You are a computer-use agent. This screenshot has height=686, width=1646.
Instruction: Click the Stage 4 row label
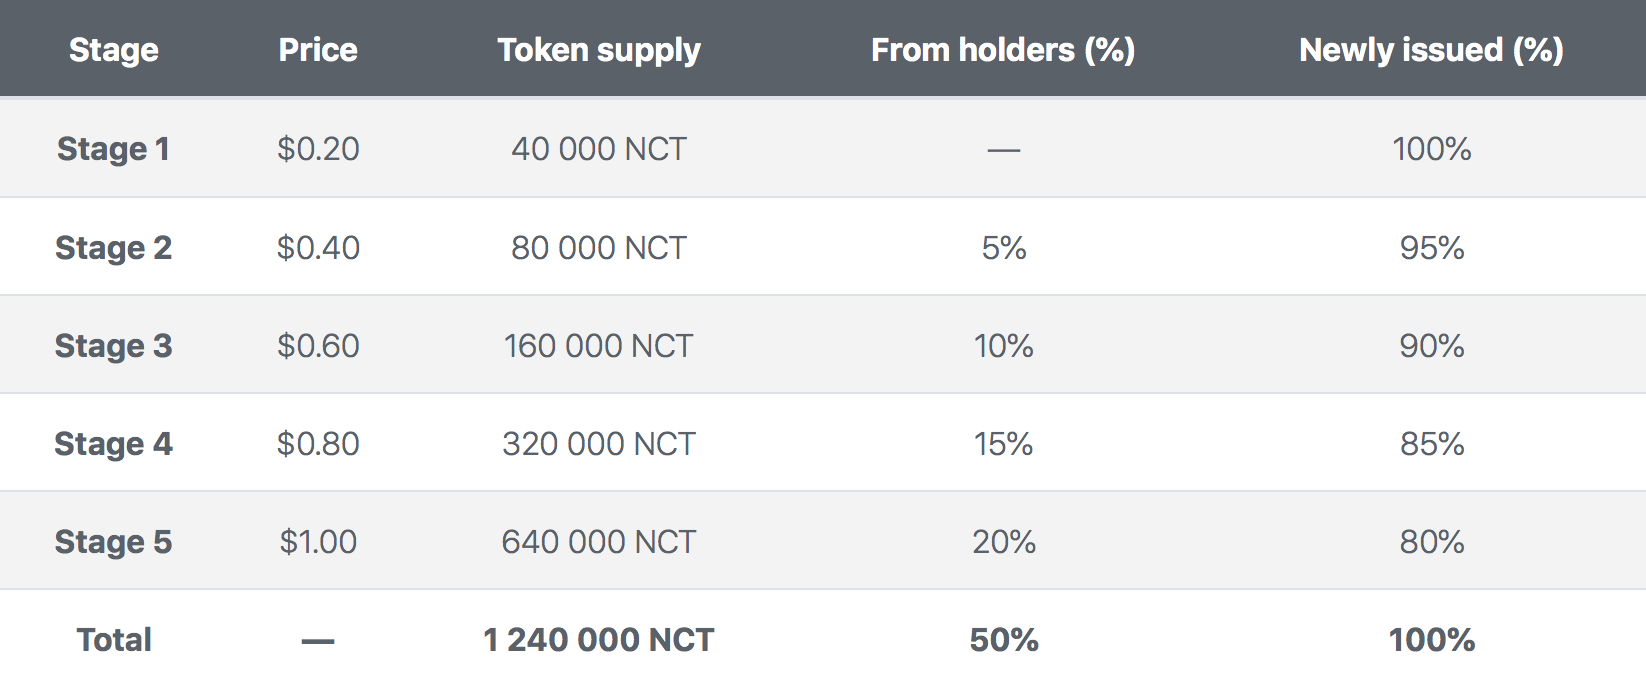point(113,443)
